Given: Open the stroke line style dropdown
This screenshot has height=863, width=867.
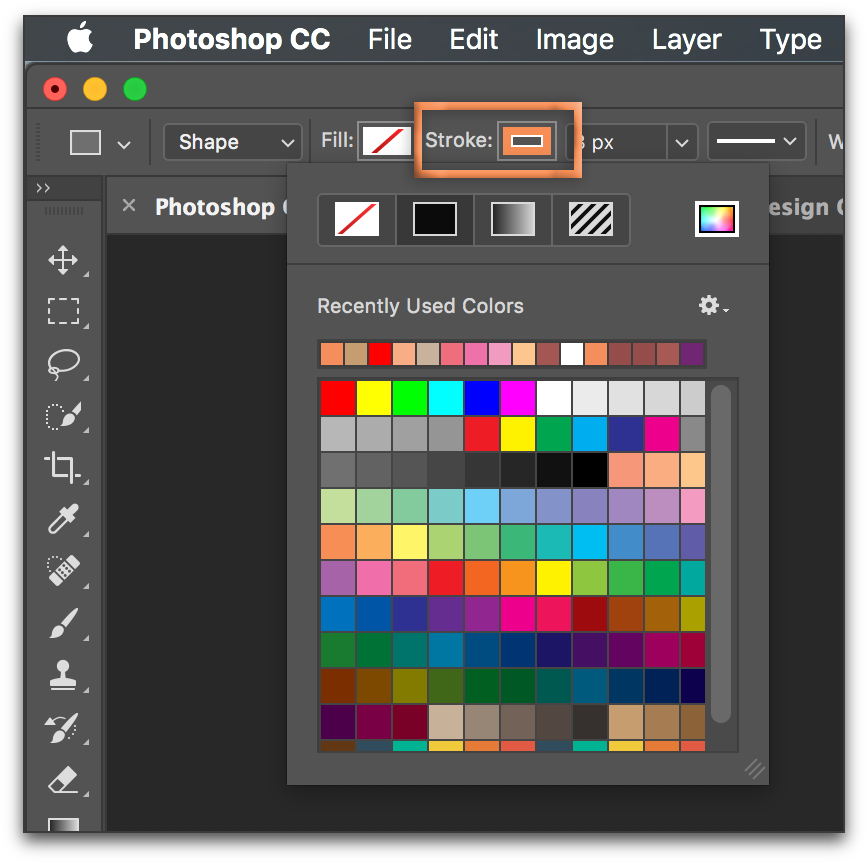Looking at the screenshot, I should tap(756, 142).
